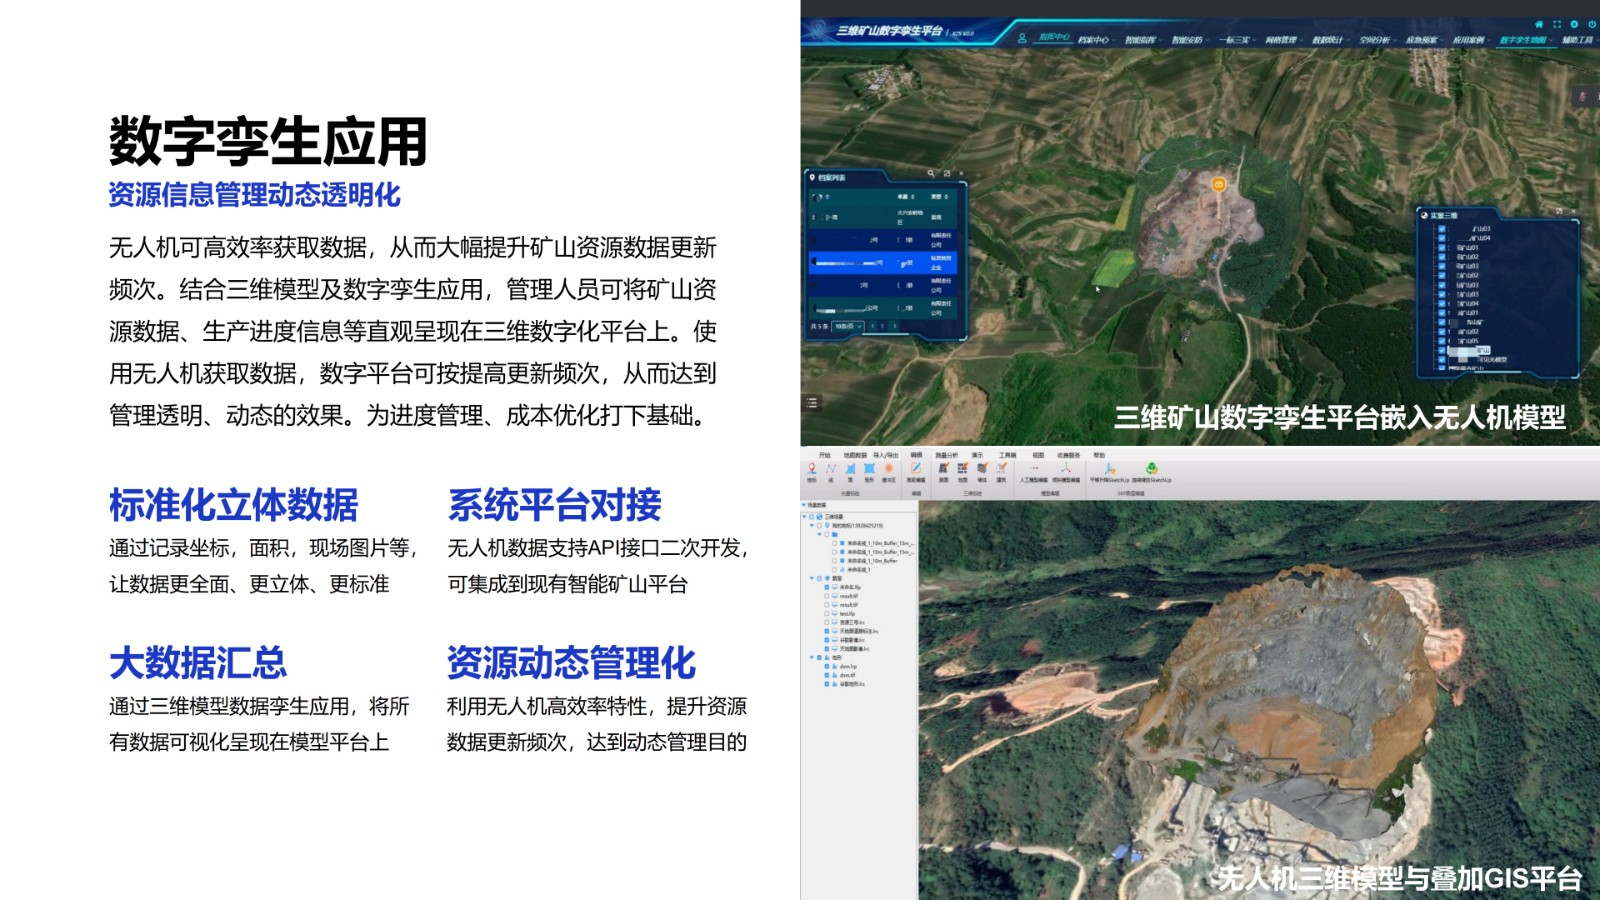Select the SketchUp rotate model tool icon
Image resolution: width=1600 pixels, height=900 pixels.
point(1151,468)
